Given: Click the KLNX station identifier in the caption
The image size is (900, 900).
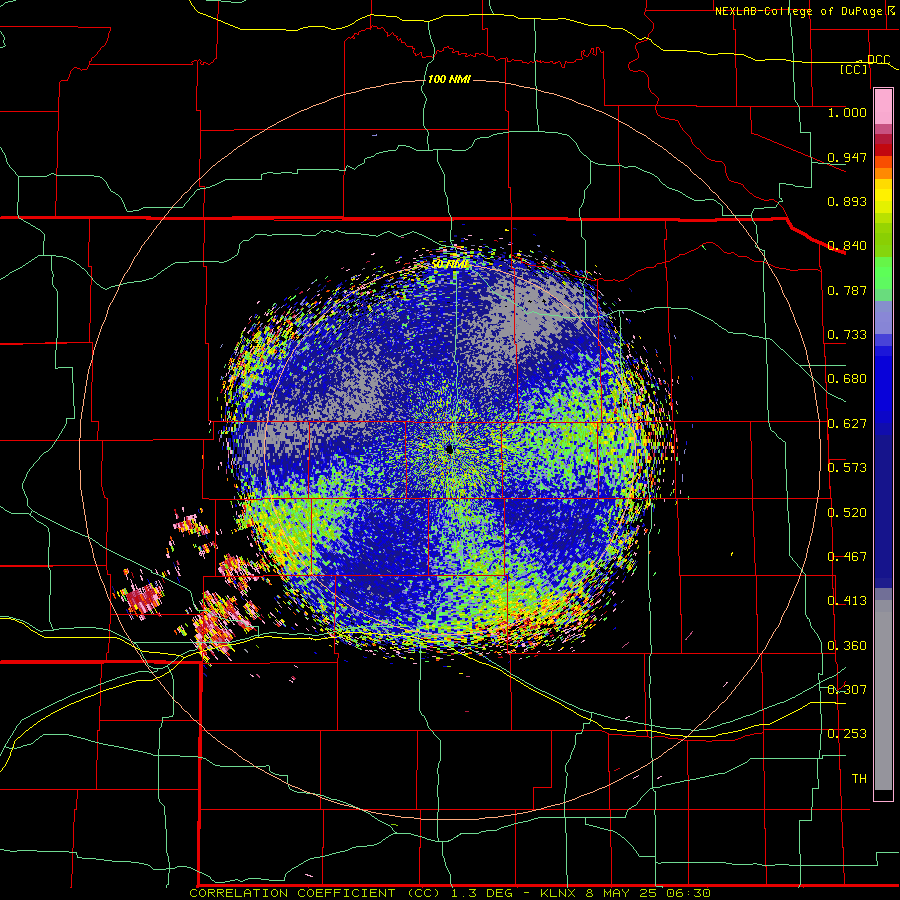Looking at the screenshot, I should coord(557,893).
